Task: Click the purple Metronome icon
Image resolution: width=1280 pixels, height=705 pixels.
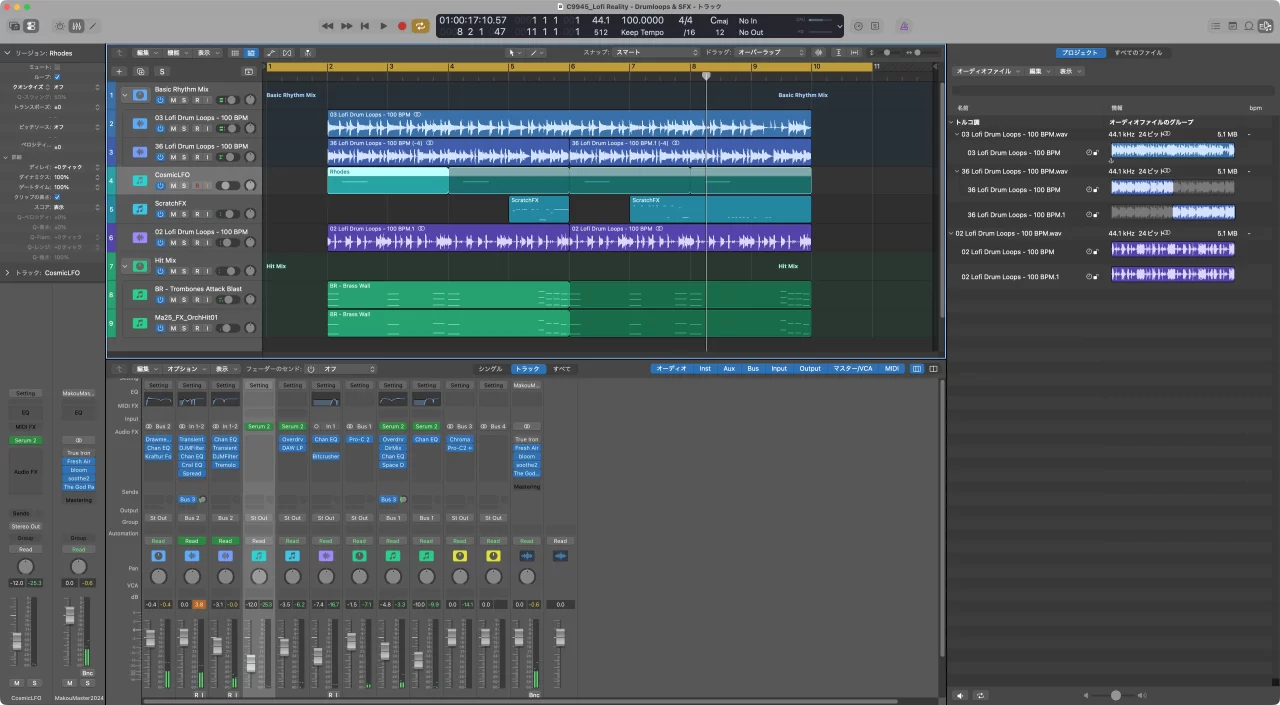Action: 904,26
